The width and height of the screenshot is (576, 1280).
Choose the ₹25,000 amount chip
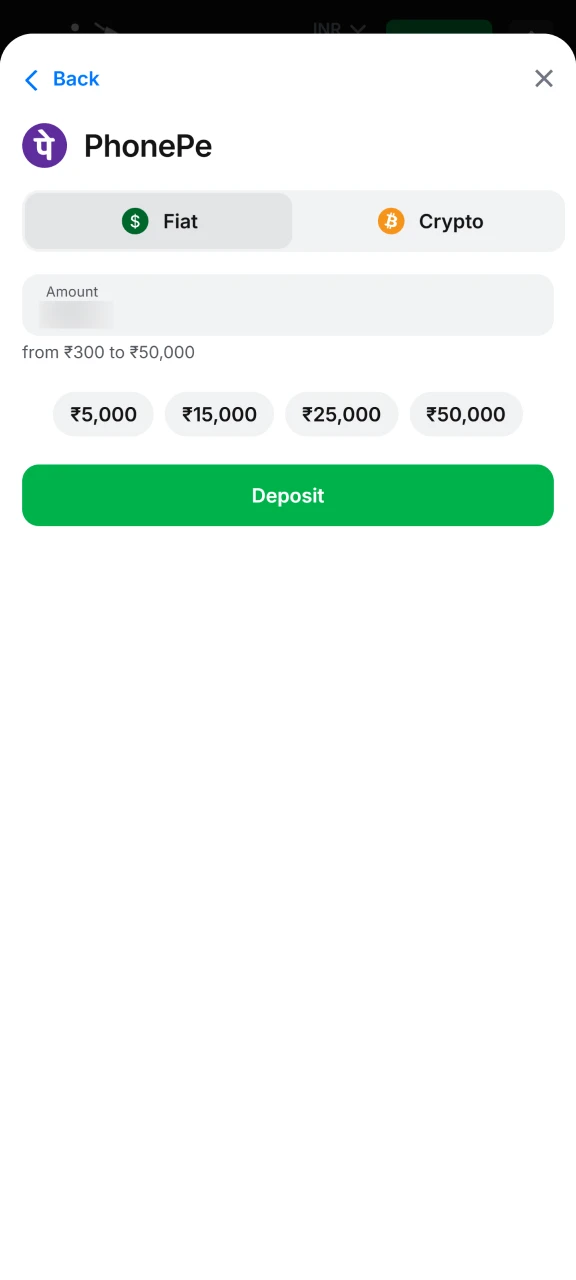click(341, 414)
